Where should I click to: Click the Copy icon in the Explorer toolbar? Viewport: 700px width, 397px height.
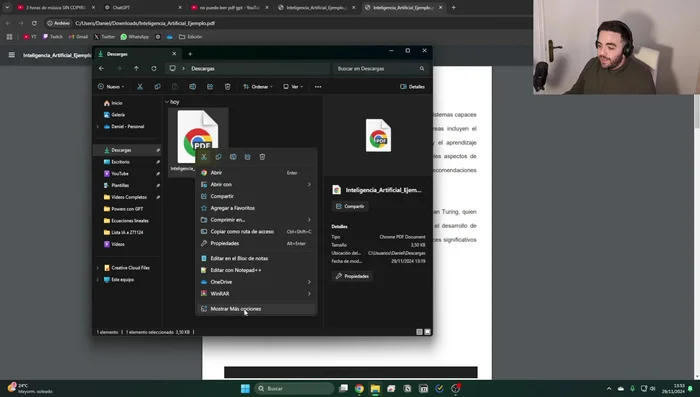pos(157,87)
